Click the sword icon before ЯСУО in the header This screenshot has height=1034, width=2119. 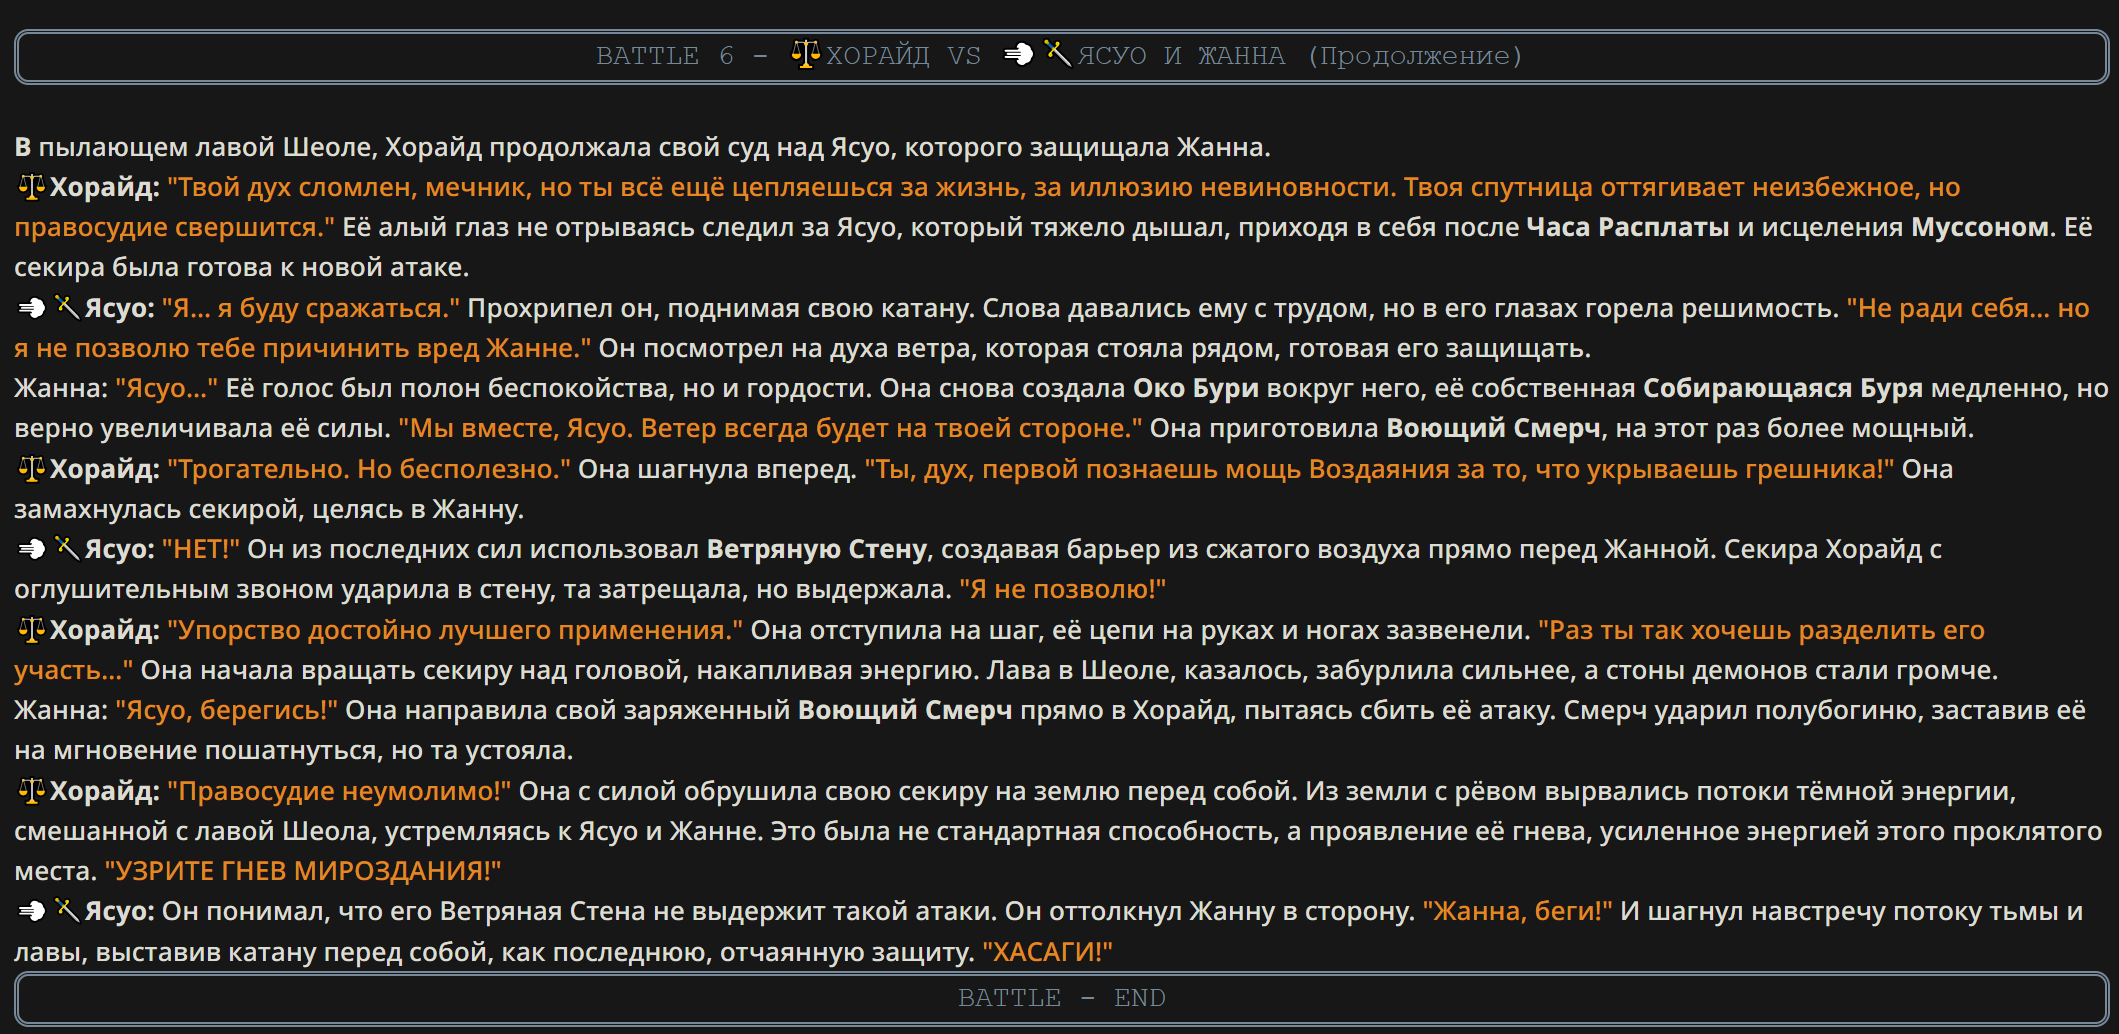1058,53
